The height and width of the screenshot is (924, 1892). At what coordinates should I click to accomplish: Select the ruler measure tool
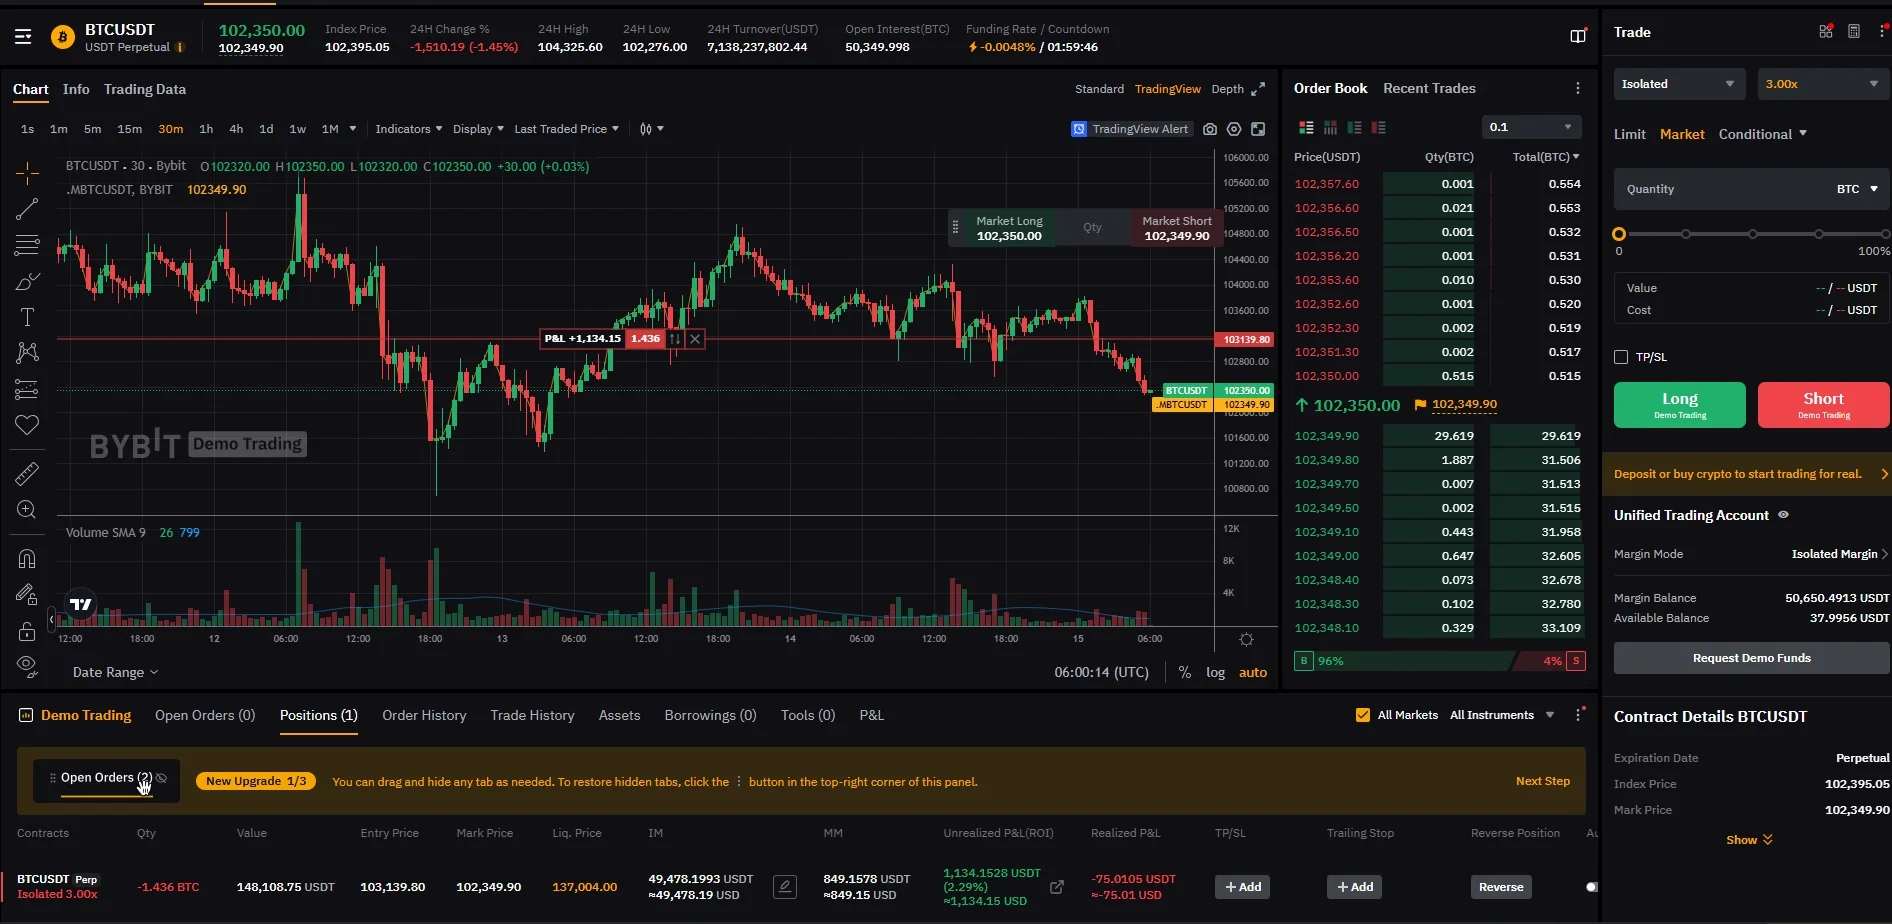[x=27, y=473]
